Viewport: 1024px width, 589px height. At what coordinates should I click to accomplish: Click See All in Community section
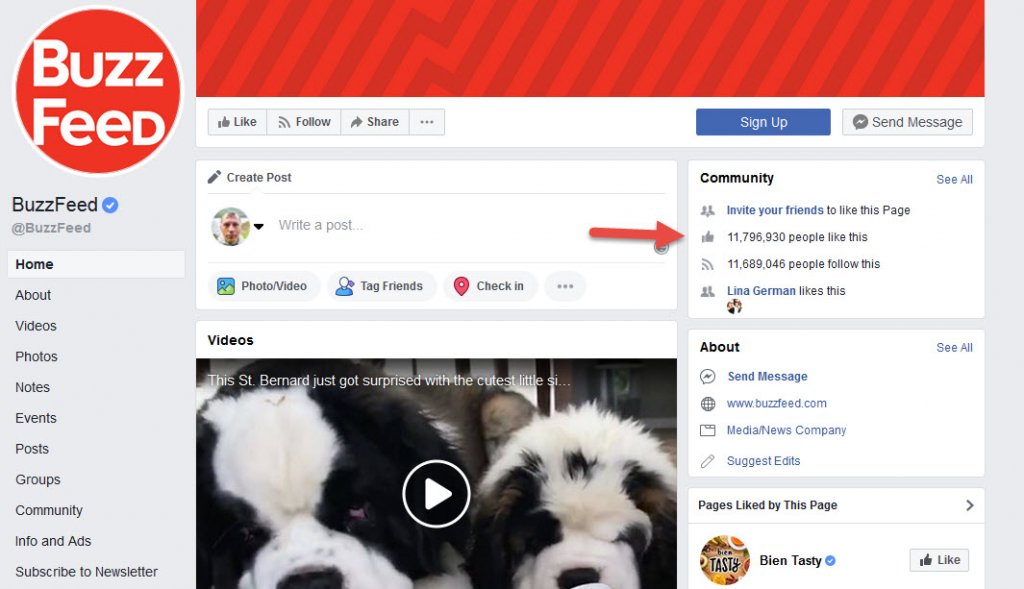[x=954, y=180]
